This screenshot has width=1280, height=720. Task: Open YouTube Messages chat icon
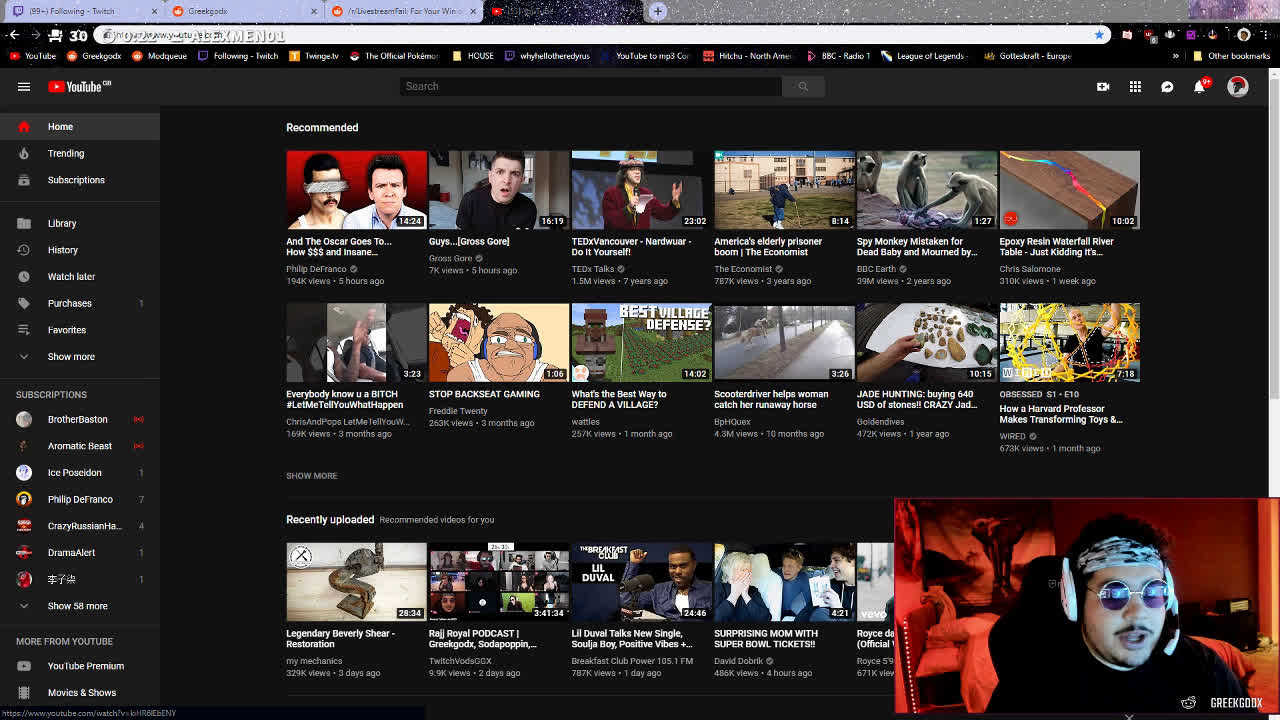click(x=1167, y=87)
